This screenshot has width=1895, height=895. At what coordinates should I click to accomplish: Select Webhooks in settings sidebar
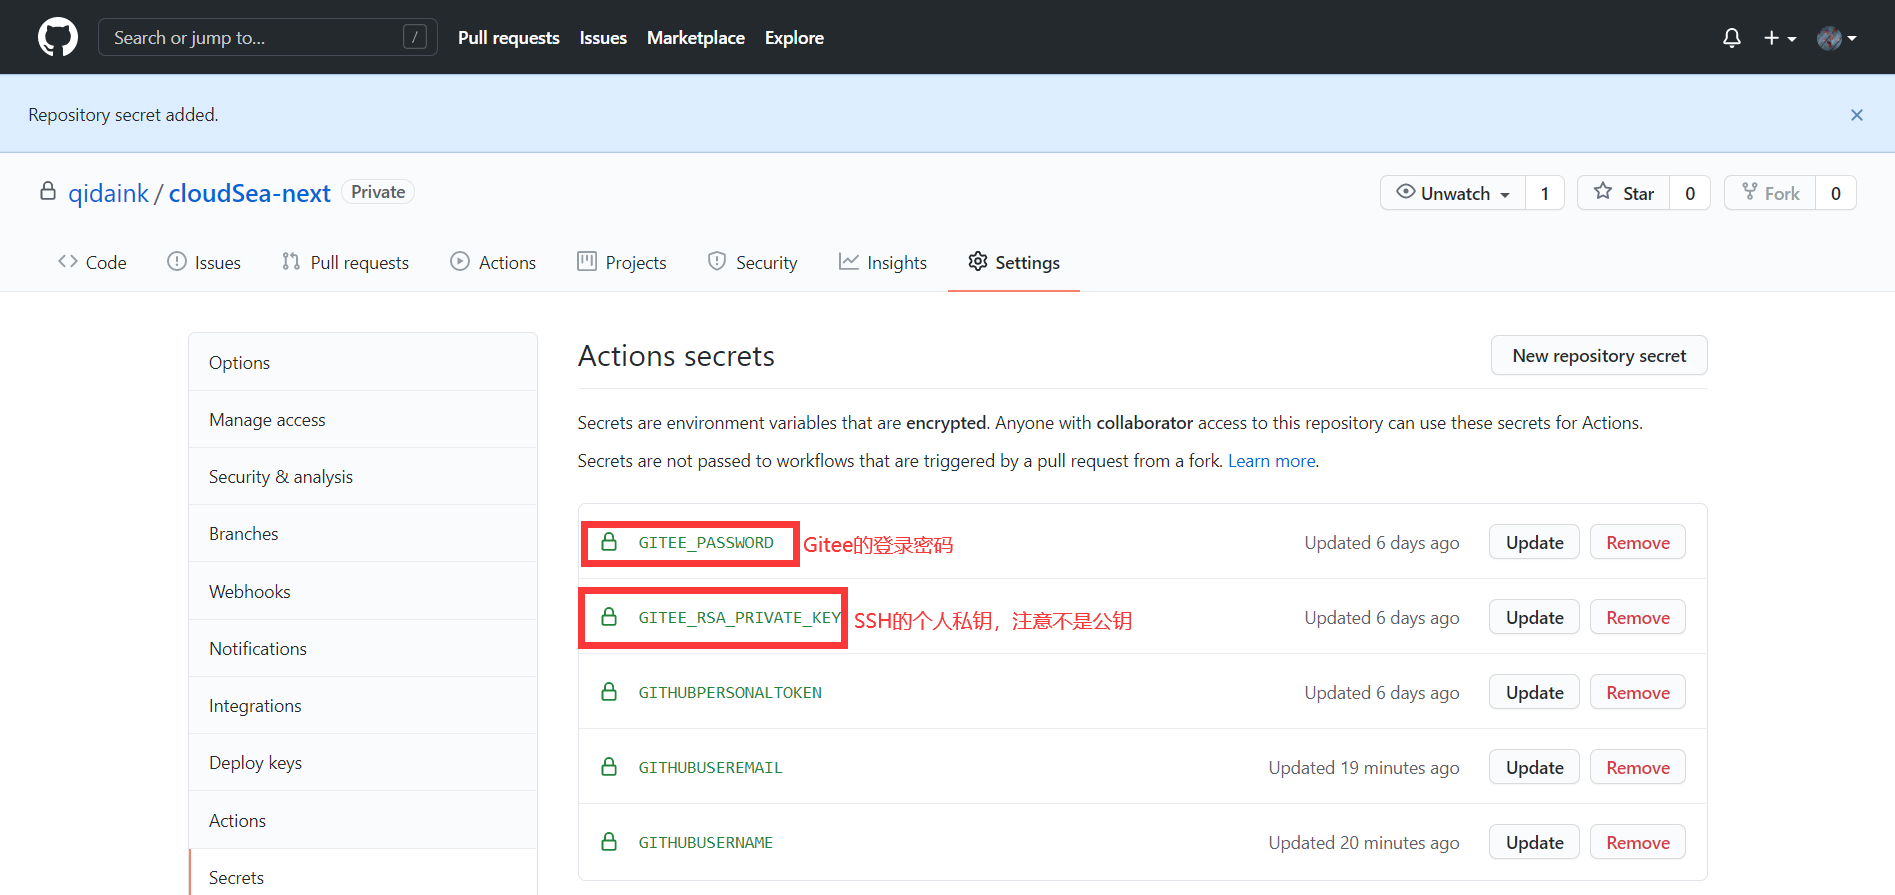point(249,591)
